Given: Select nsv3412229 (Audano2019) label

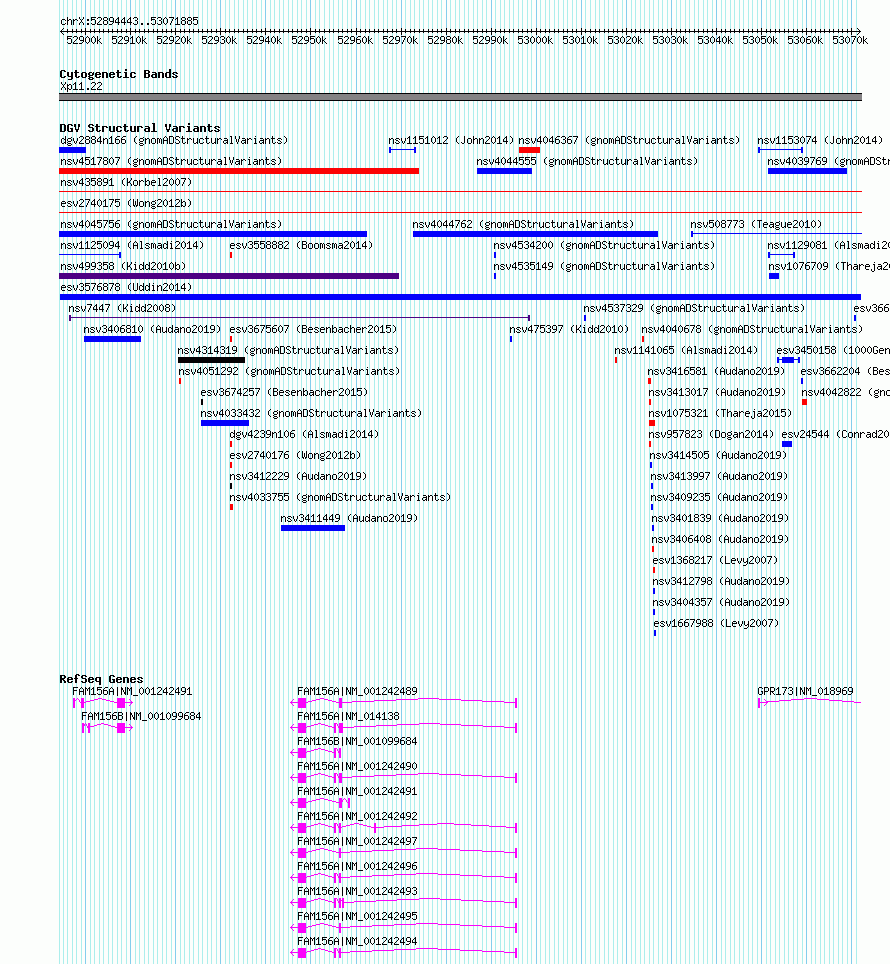Looking at the screenshot, I should [298, 476].
